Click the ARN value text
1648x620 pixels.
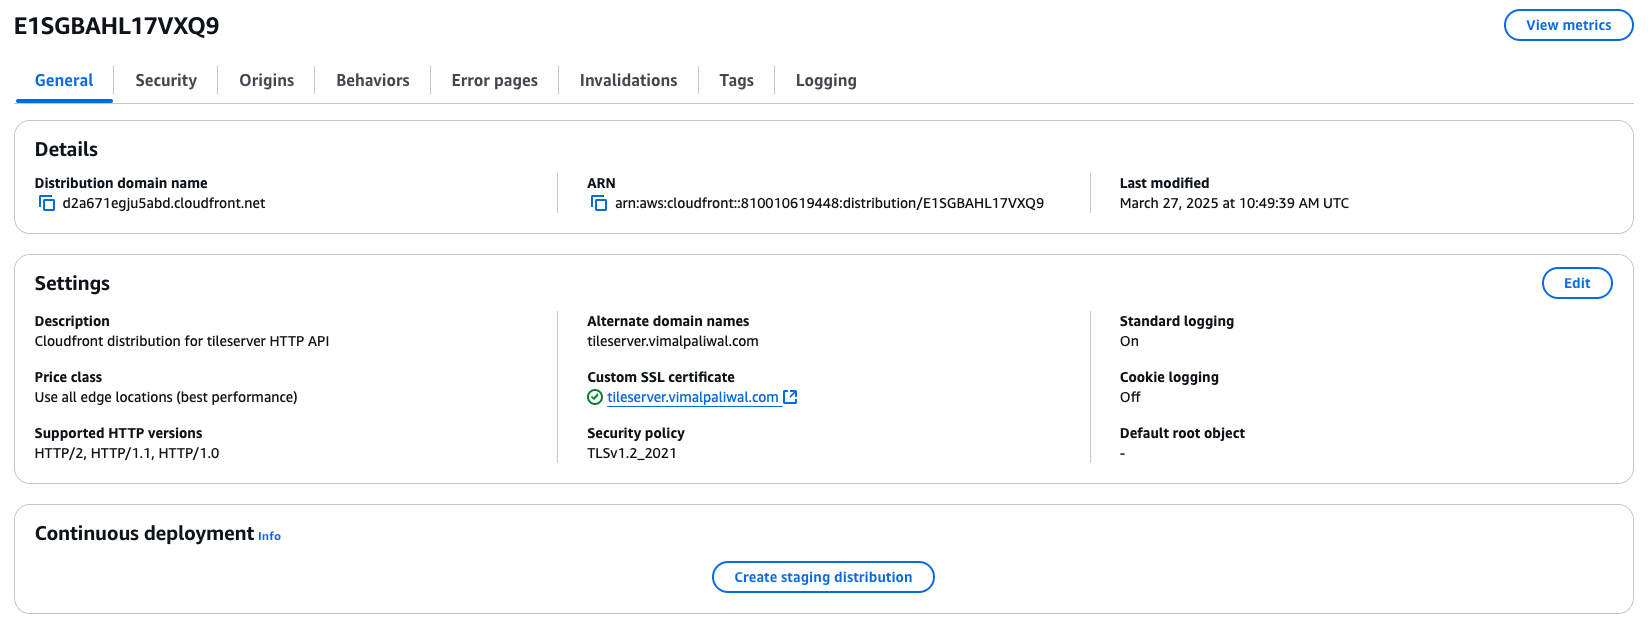click(829, 203)
